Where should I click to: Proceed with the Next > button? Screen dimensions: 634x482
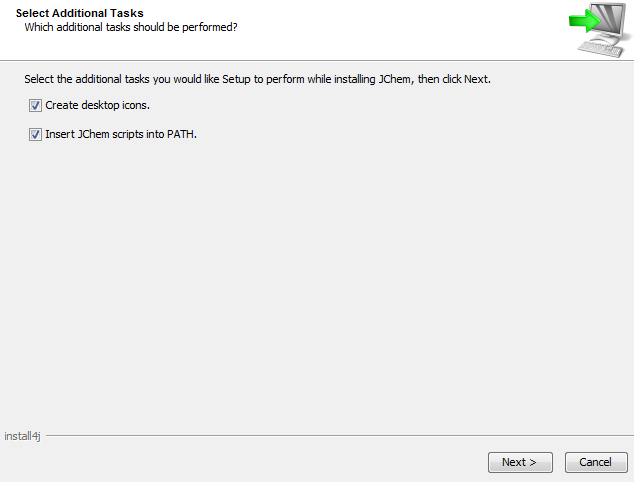pyautogui.click(x=520, y=462)
